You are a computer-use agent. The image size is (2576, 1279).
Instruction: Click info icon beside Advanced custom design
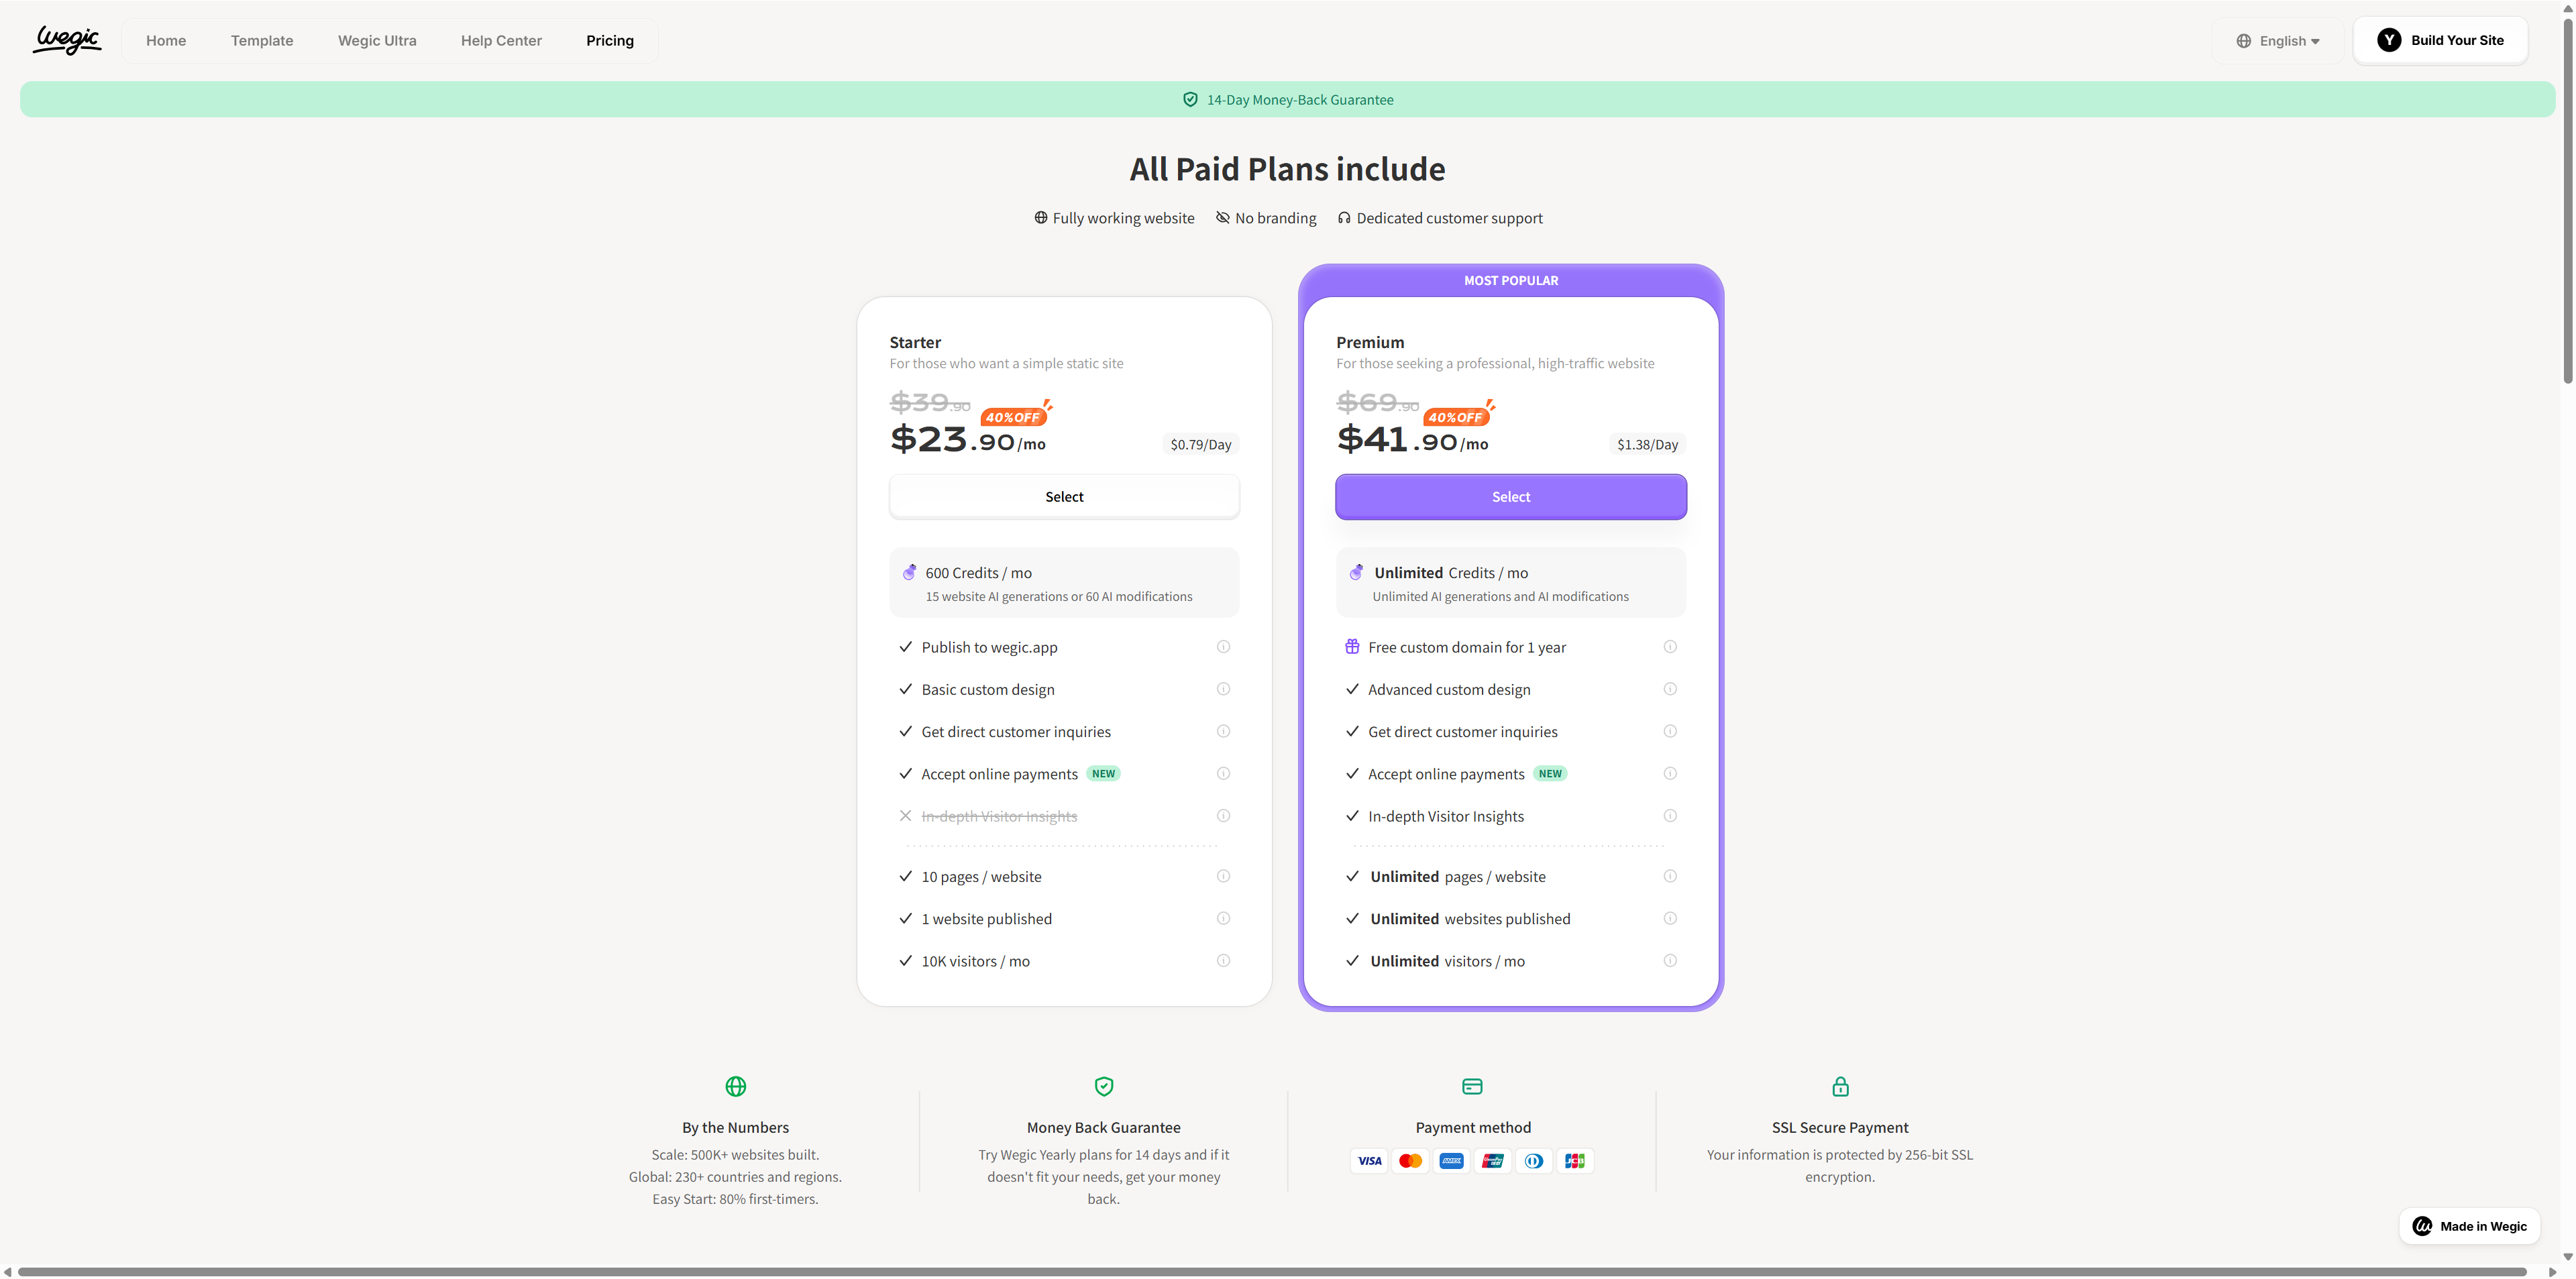(1669, 689)
